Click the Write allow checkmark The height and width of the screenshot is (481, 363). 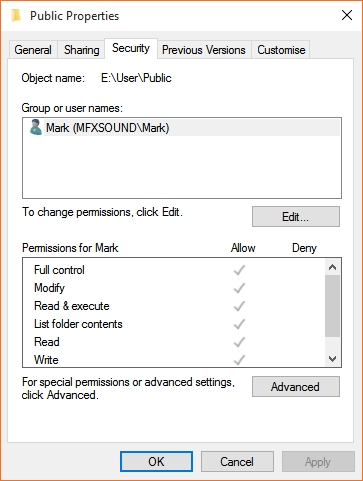pyautogui.click(x=239, y=360)
